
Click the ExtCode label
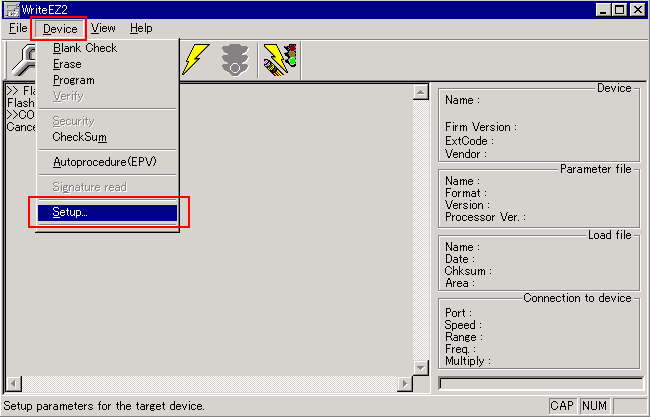click(x=469, y=141)
